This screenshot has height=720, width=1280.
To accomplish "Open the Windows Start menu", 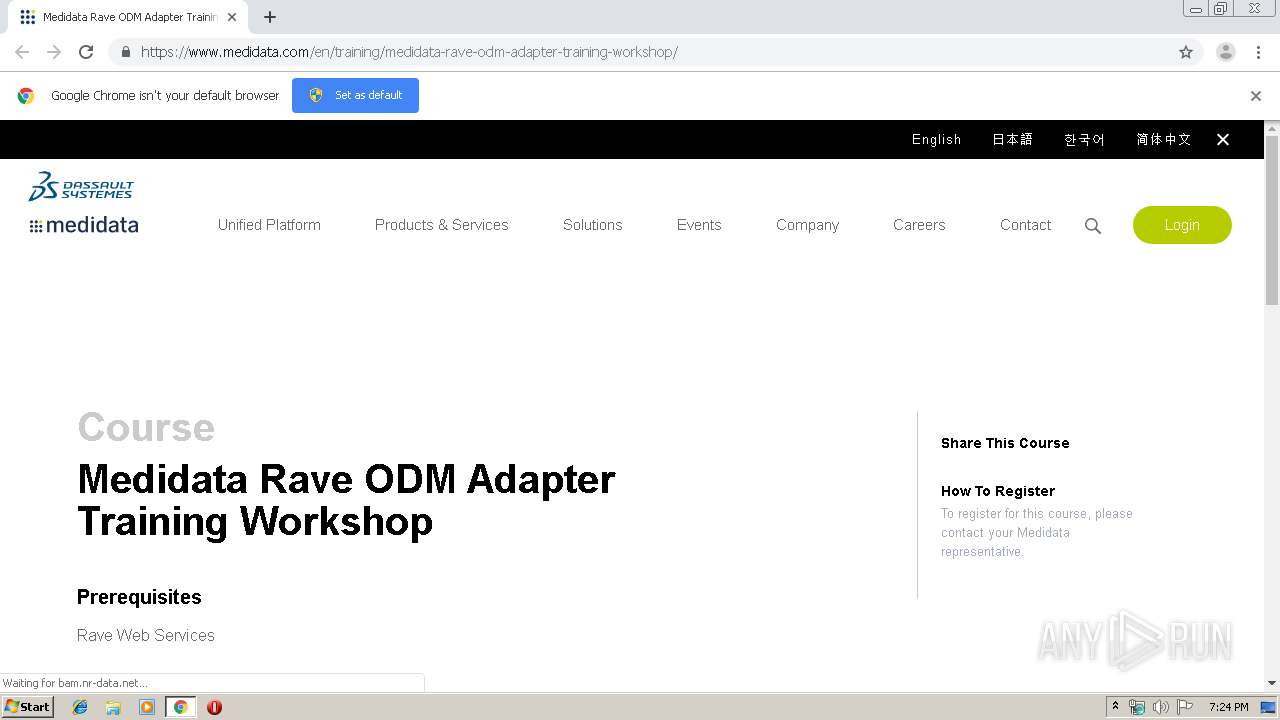I will [x=28, y=707].
